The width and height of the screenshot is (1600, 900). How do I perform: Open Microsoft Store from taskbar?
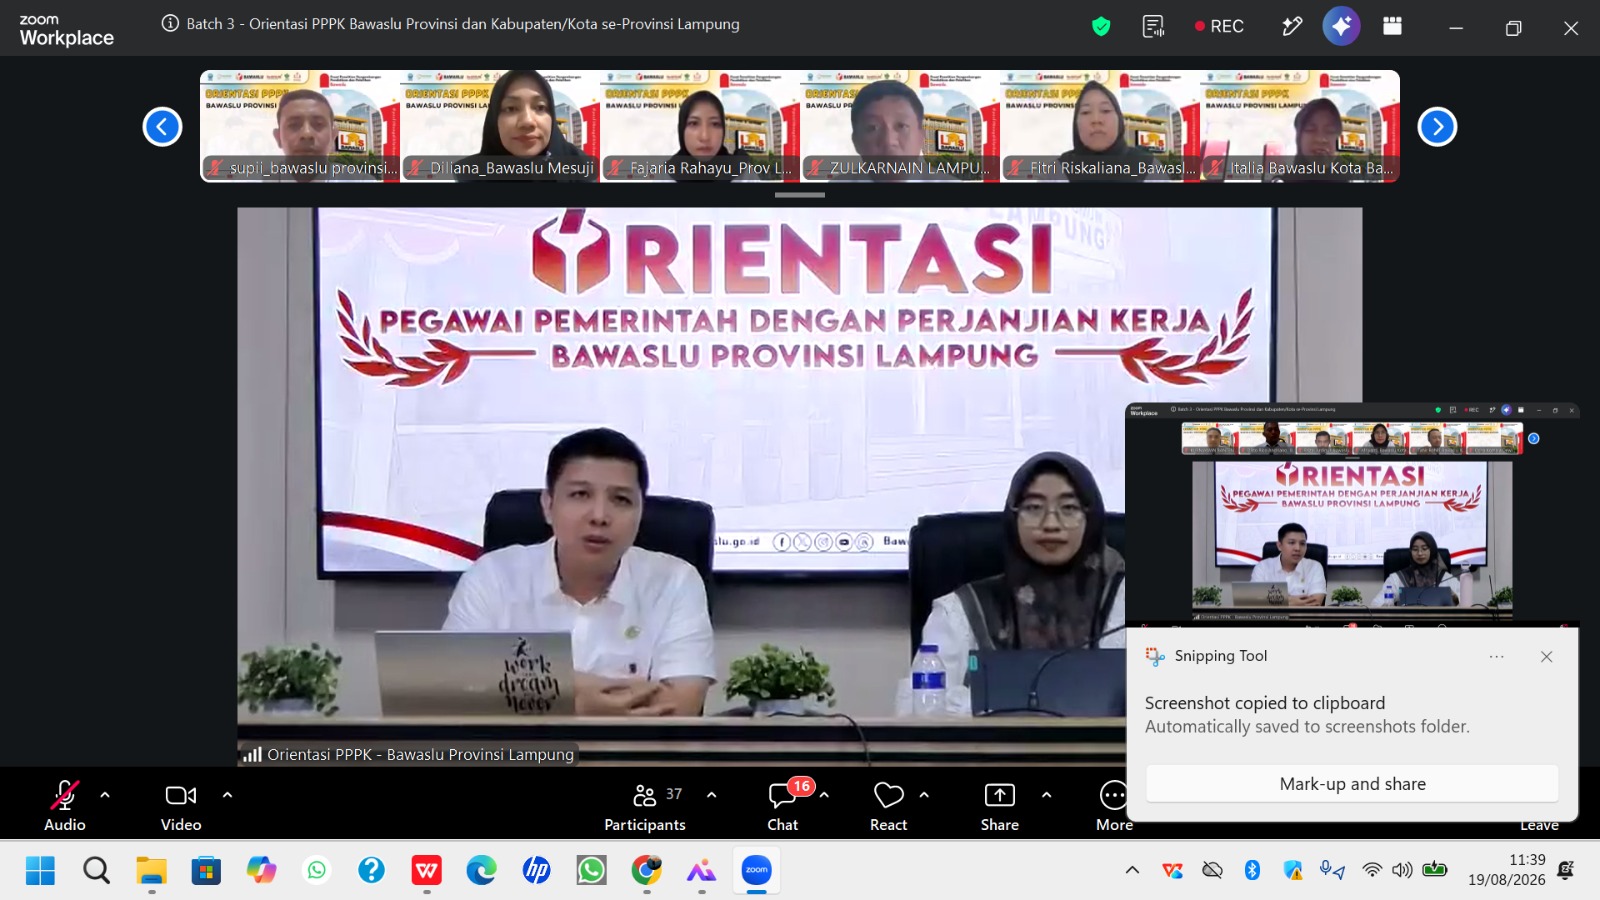coord(206,871)
